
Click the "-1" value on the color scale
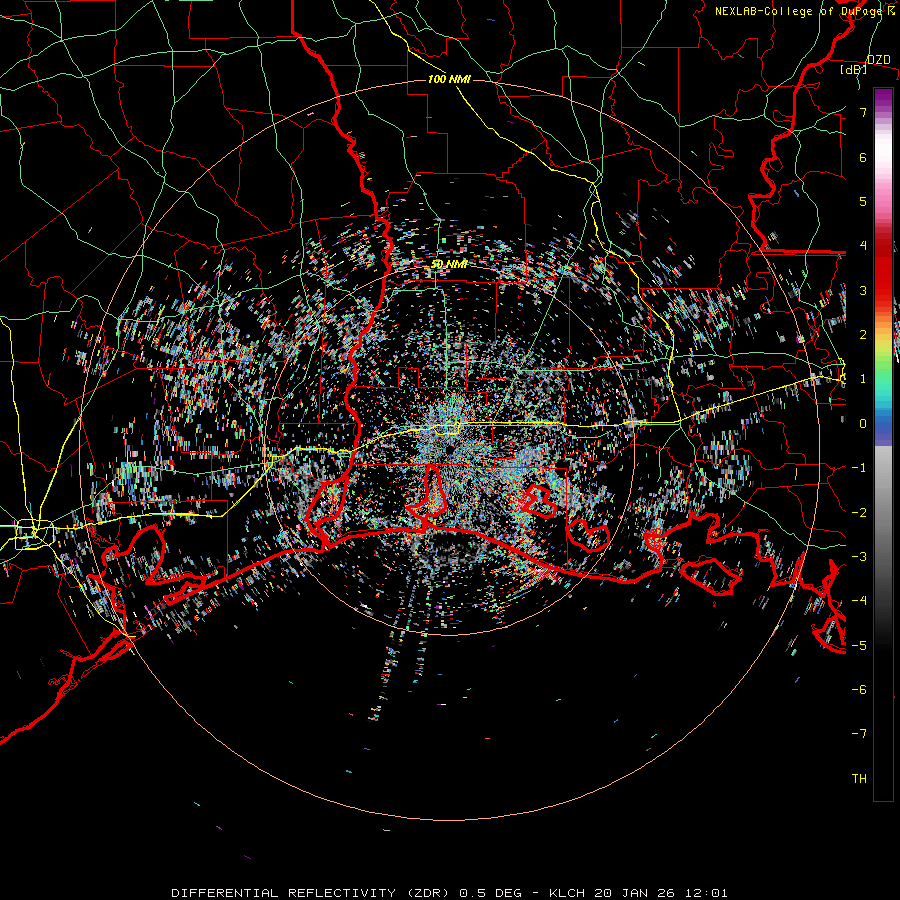pos(859,468)
